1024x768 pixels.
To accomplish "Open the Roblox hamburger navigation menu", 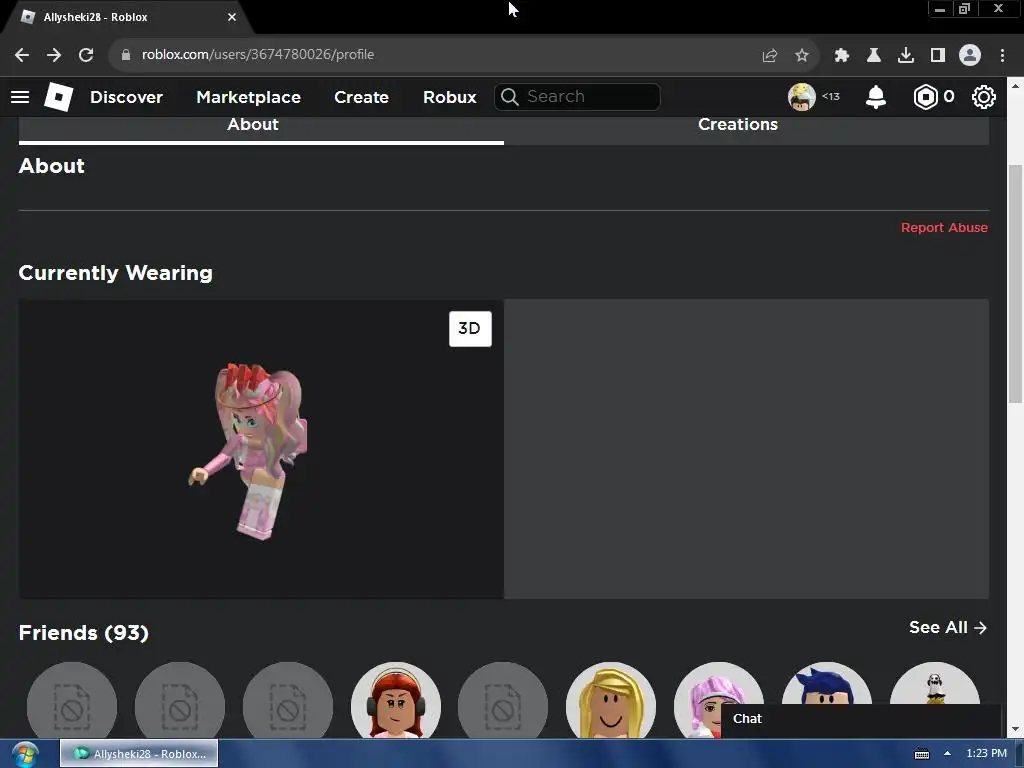I will [20, 97].
